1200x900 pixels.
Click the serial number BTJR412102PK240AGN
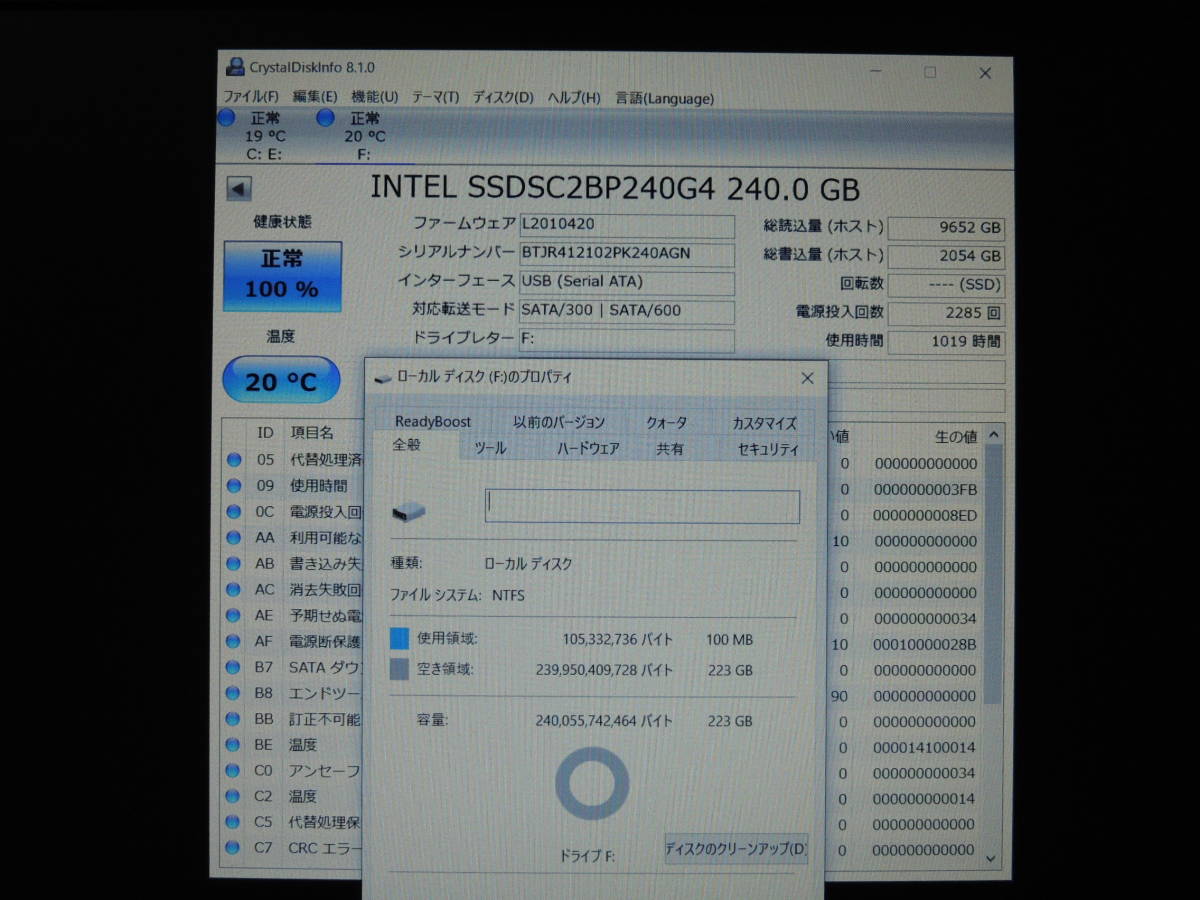pos(626,254)
